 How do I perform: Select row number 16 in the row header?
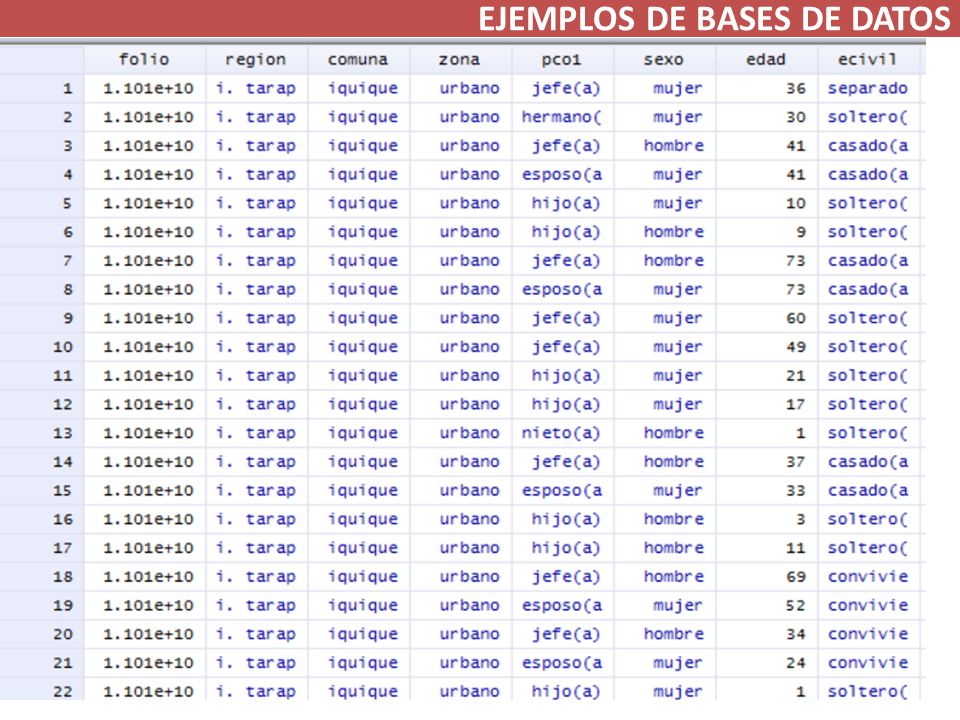click(42, 520)
